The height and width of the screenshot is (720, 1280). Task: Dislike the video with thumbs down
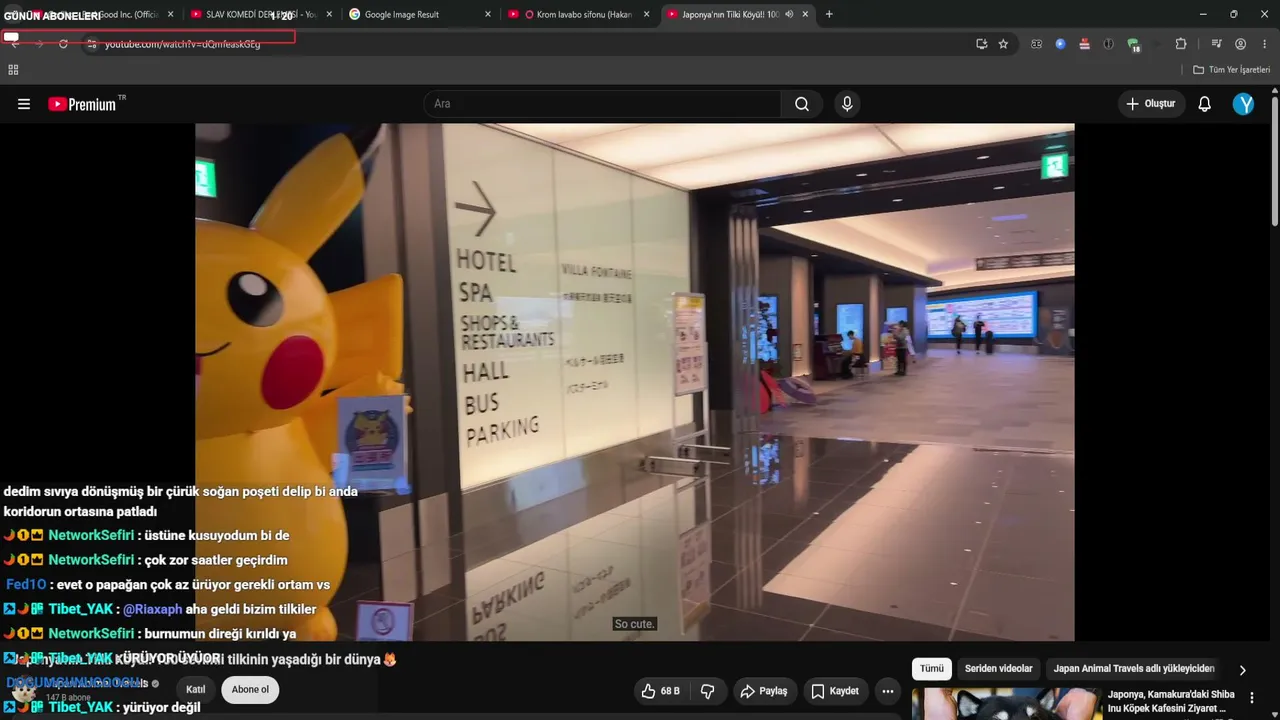coord(707,691)
